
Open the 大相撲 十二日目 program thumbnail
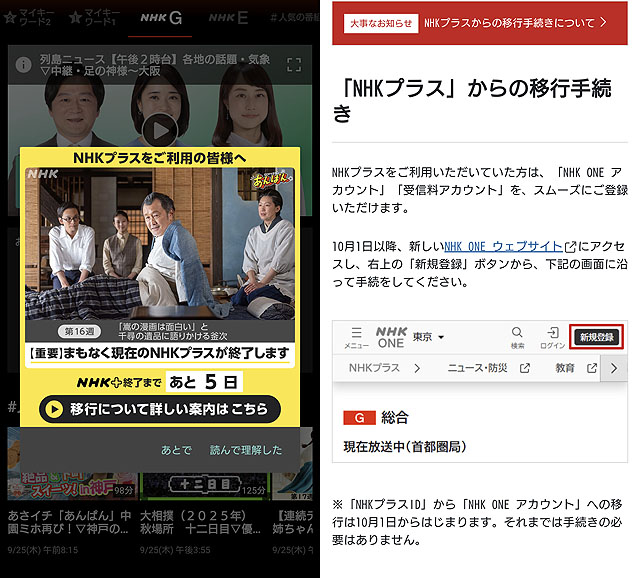pyautogui.click(x=204, y=485)
